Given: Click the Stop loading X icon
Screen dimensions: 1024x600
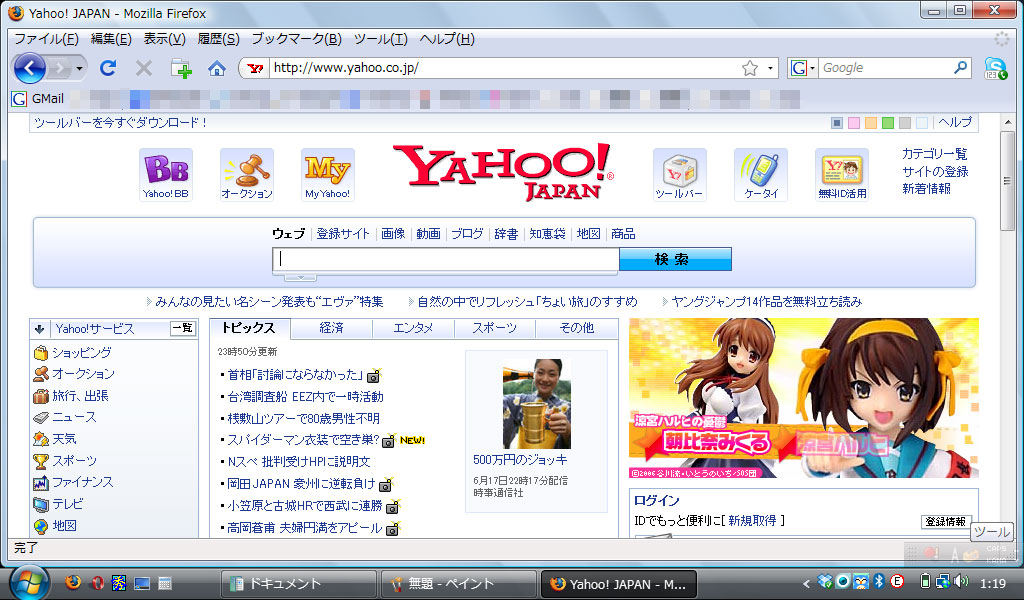Looking at the screenshot, I should click(x=144, y=68).
